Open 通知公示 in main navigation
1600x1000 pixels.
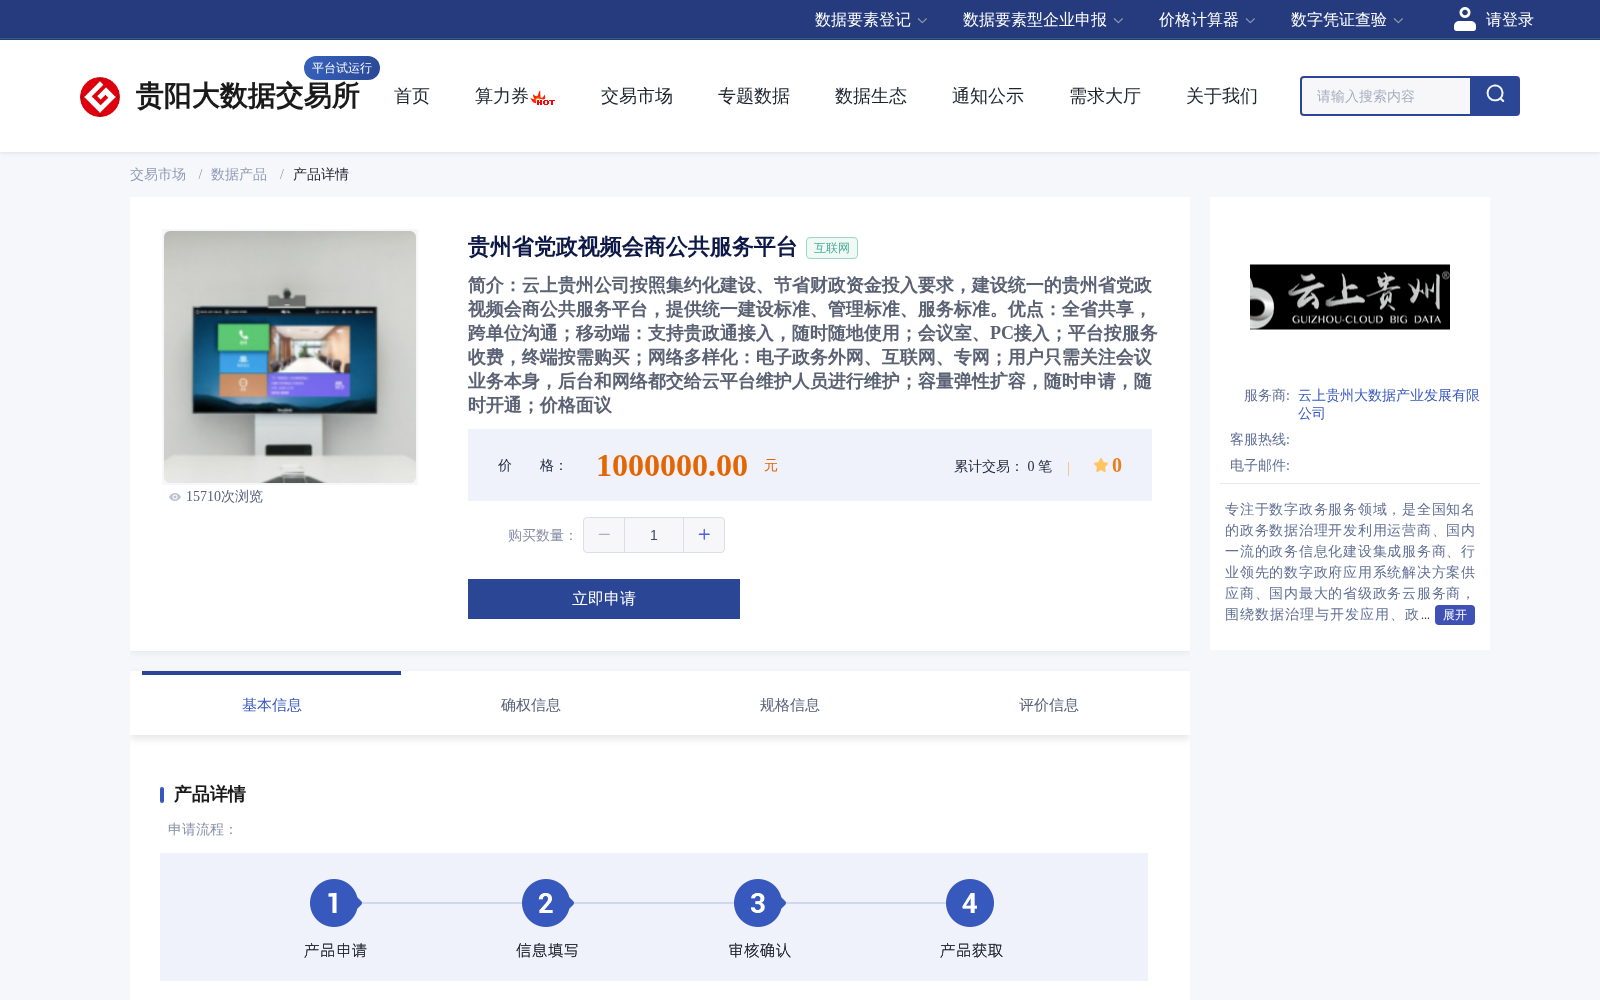(988, 96)
